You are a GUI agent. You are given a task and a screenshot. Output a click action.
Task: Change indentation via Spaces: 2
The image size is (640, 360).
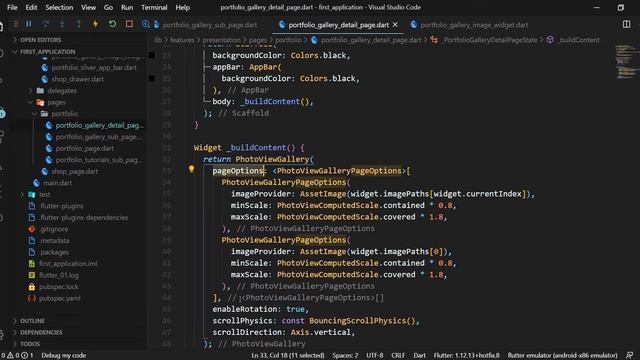coord(345,356)
